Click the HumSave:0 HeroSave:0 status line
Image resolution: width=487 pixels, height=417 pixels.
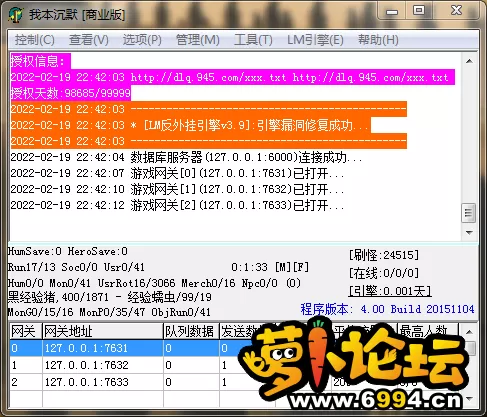click(68, 251)
